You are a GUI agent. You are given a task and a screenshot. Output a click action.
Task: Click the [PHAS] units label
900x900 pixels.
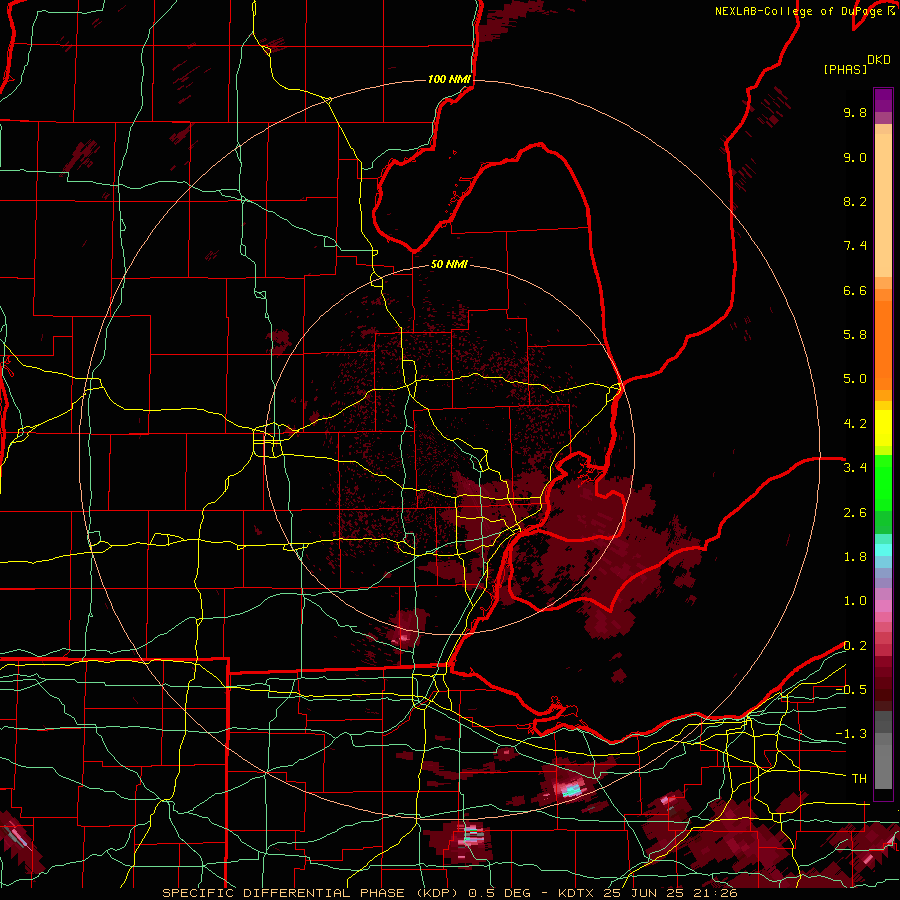[x=845, y=69]
